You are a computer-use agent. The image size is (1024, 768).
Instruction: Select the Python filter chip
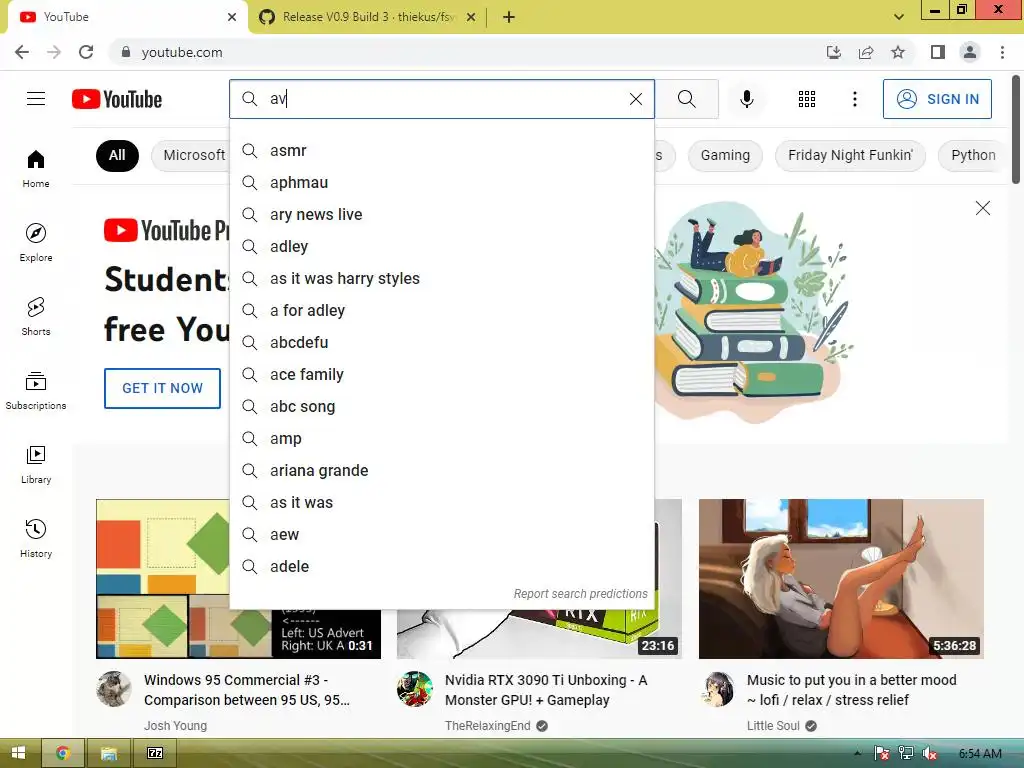click(x=972, y=155)
